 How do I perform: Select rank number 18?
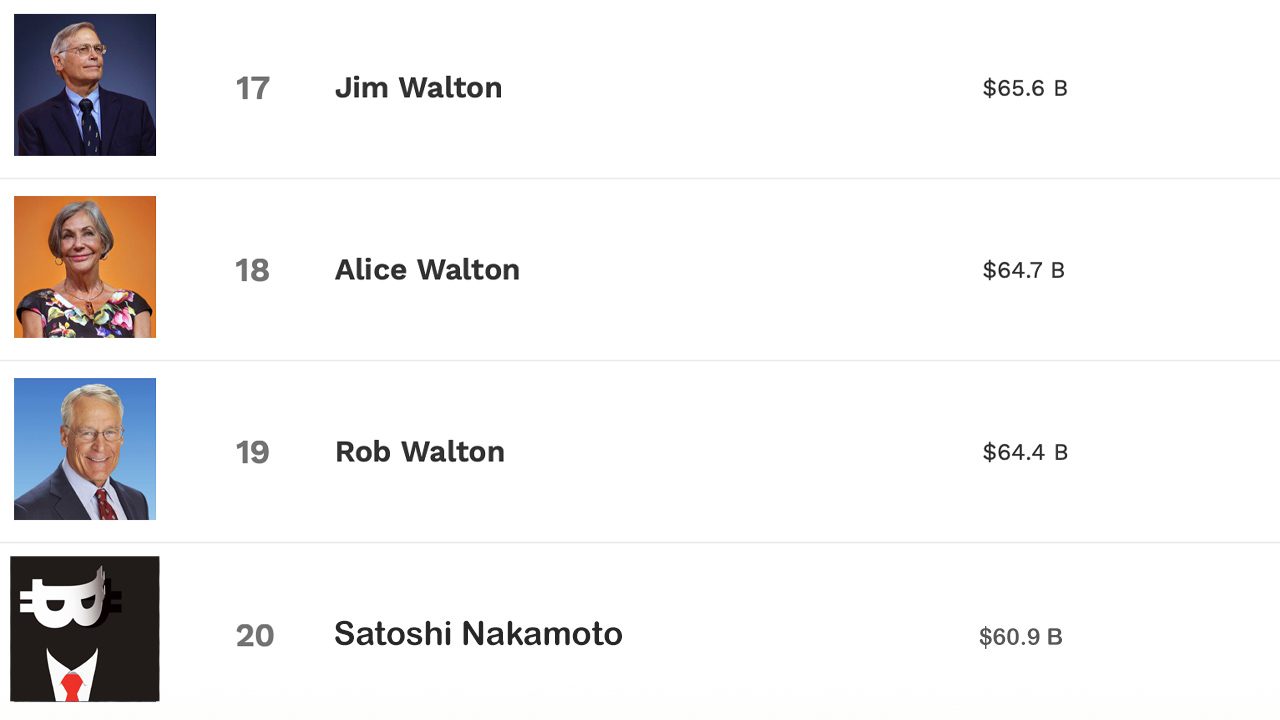252,271
